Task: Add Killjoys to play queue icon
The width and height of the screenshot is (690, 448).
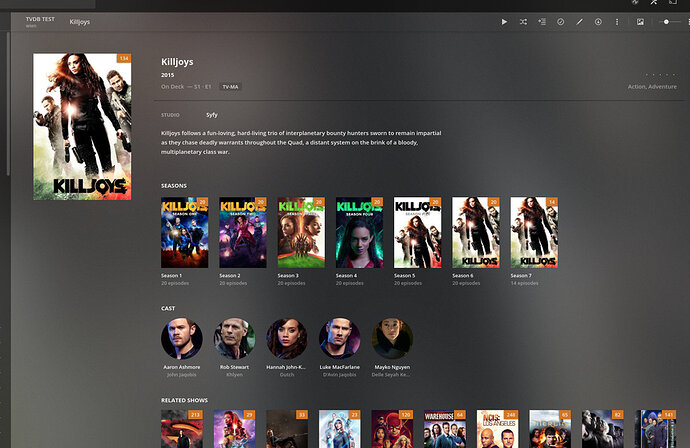Action: coord(542,22)
